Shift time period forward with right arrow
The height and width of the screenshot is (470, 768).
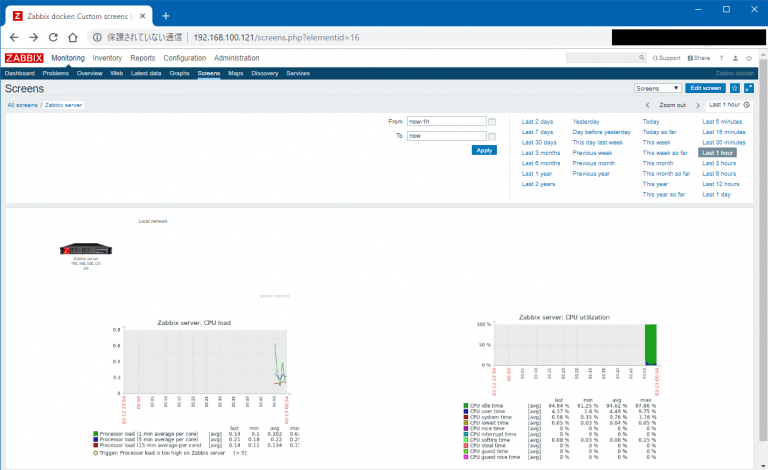pos(698,105)
